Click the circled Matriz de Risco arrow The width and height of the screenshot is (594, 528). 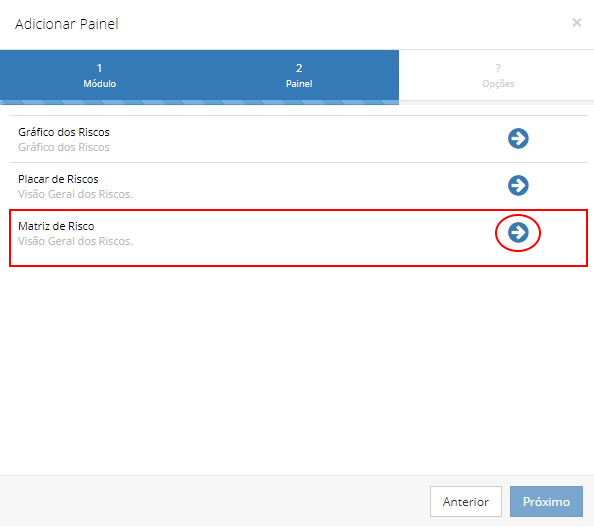[518, 232]
